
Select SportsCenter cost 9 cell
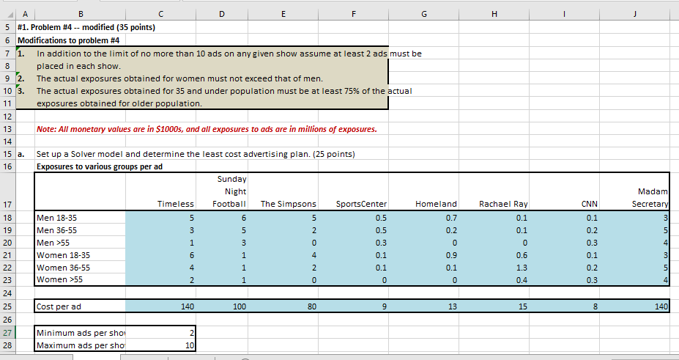[353, 307]
